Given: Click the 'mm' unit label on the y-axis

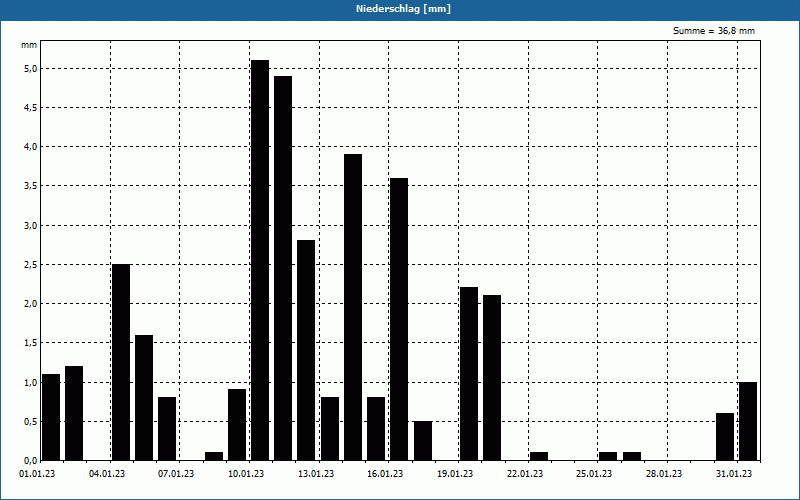Looking at the screenshot, I should pyautogui.click(x=29, y=45).
